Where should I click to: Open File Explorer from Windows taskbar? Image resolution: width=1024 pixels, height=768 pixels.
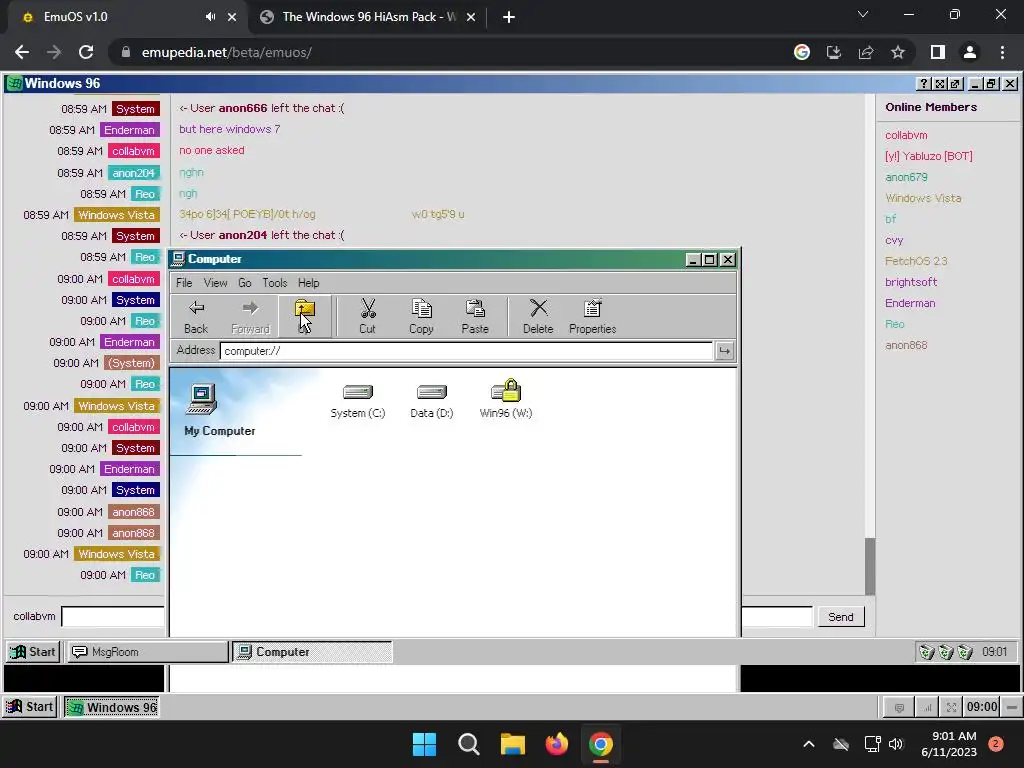point(513,744)
